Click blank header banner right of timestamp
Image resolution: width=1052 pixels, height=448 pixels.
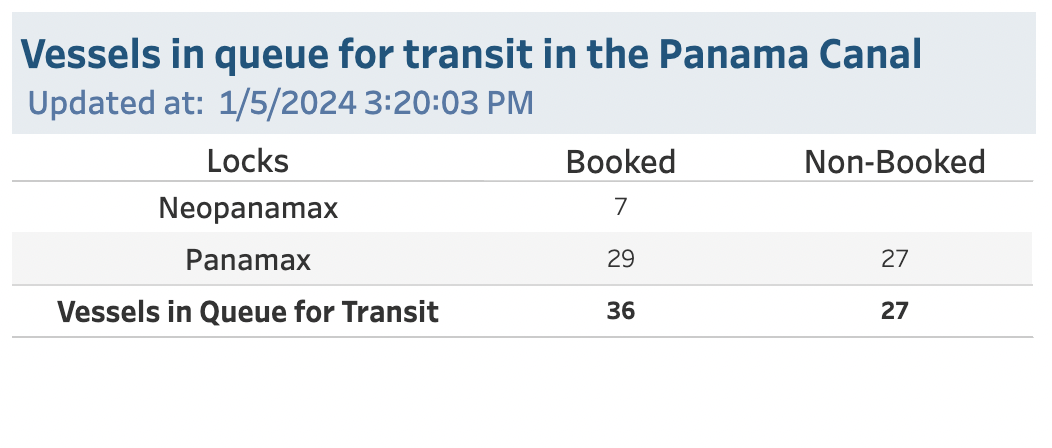[790, 105]
